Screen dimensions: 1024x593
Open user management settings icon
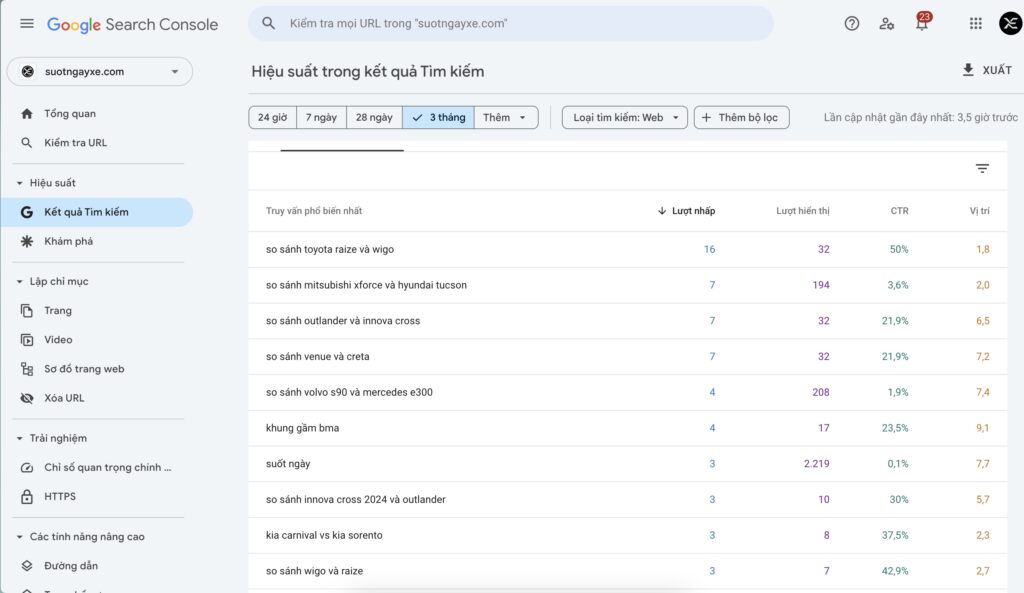[x=886, y=24]
